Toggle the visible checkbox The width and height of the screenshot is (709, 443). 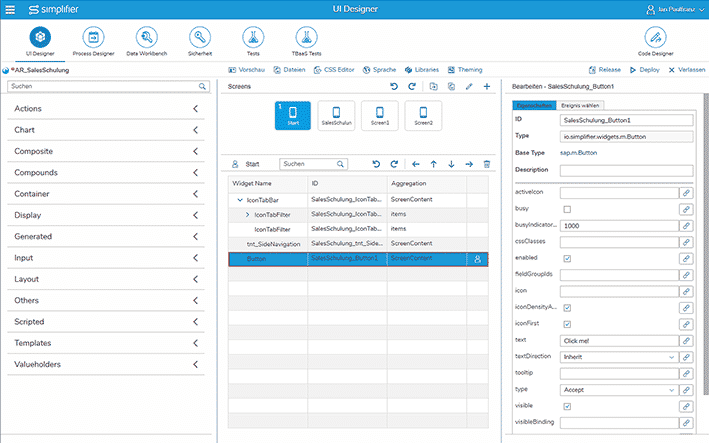click(x=567, y=406)
